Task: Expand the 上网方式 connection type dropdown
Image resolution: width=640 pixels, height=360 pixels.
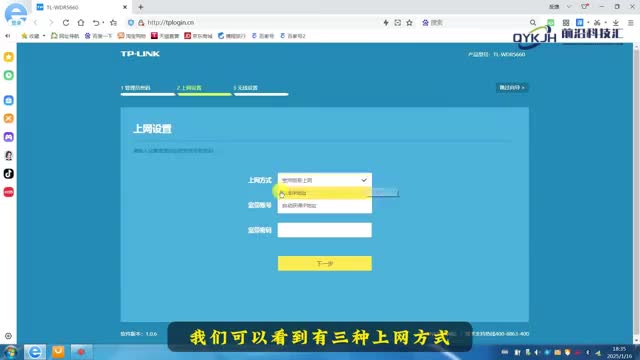Action: tap(324, 180)
